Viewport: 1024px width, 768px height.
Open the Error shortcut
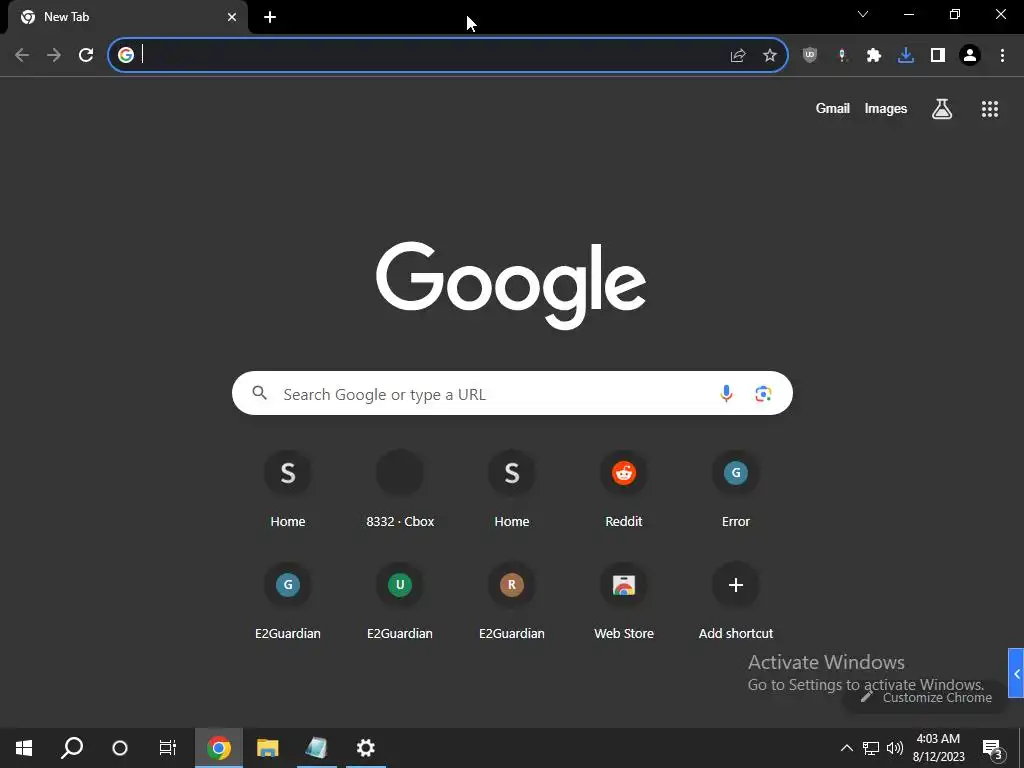coord(736,488)
